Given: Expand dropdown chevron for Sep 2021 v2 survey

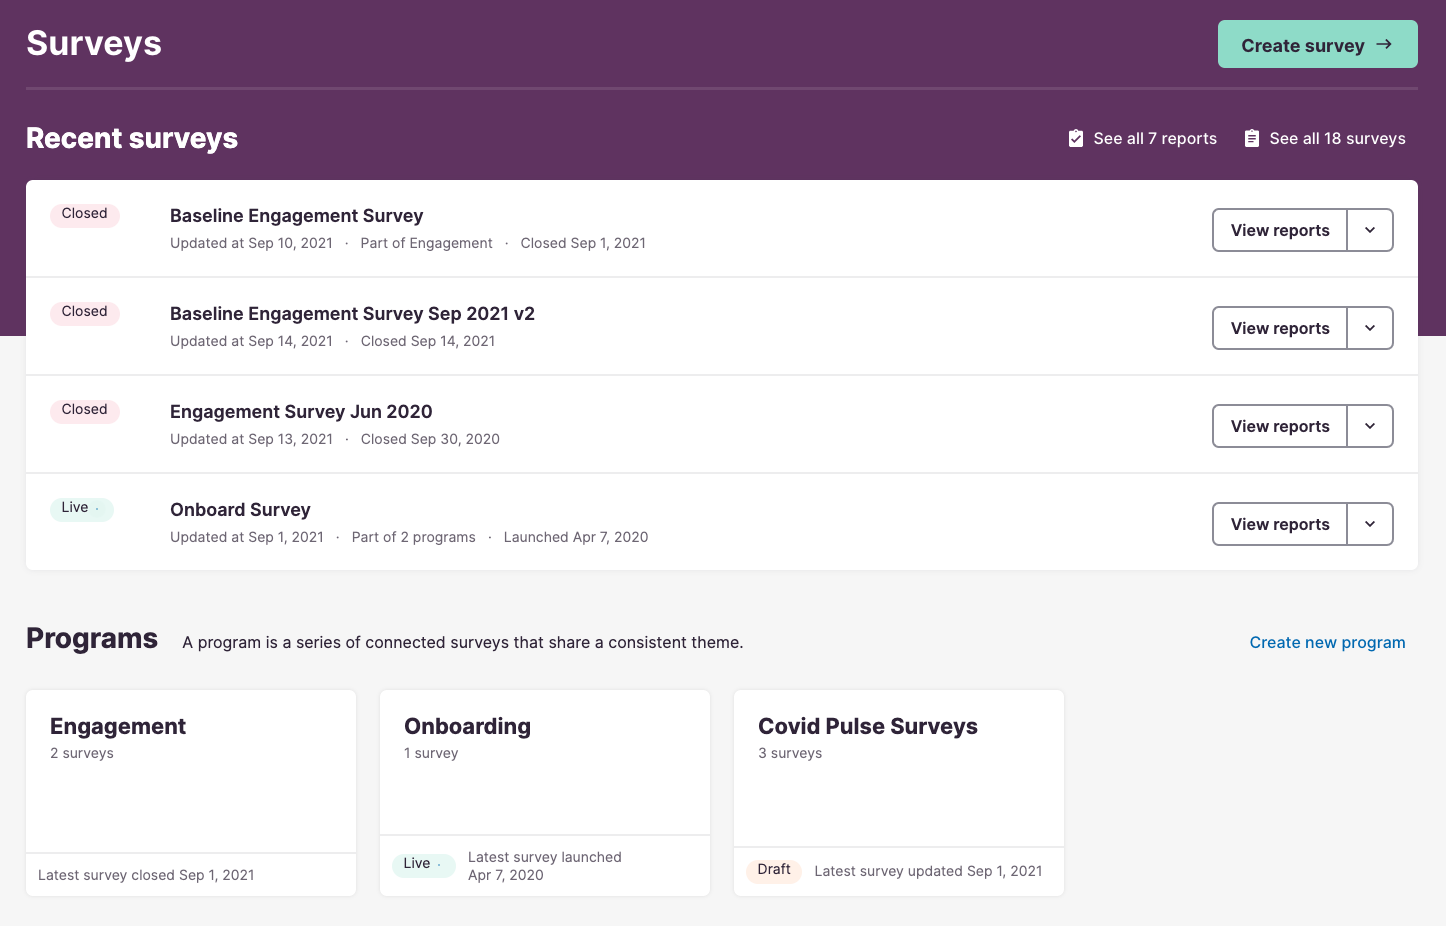Looking at the screenshot, I should (x=1370, y=328).
